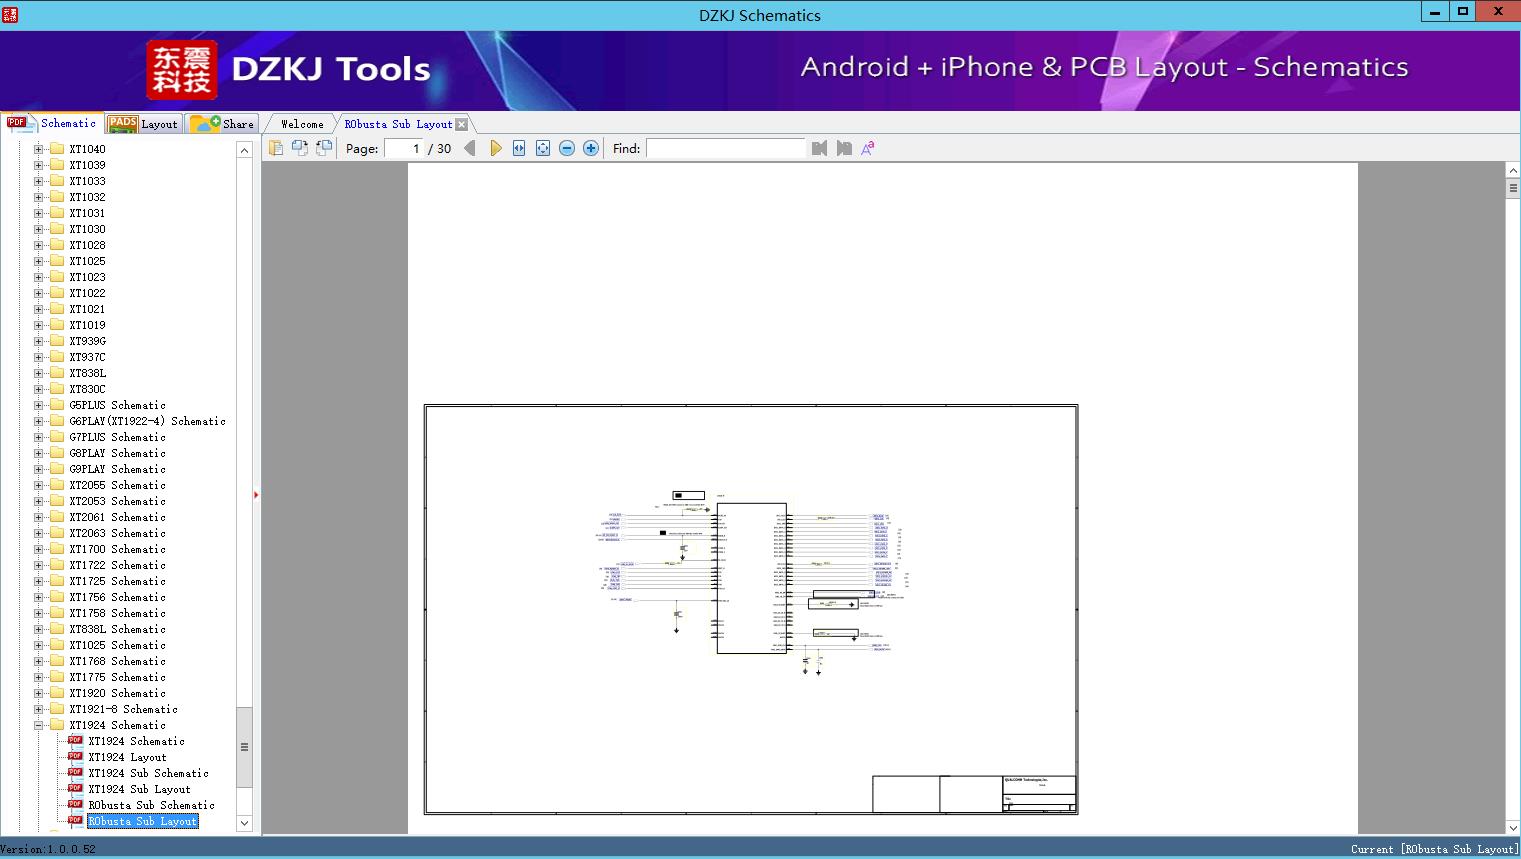Expand the G7PLUS Schematic folder

click(x=38, y=437)
